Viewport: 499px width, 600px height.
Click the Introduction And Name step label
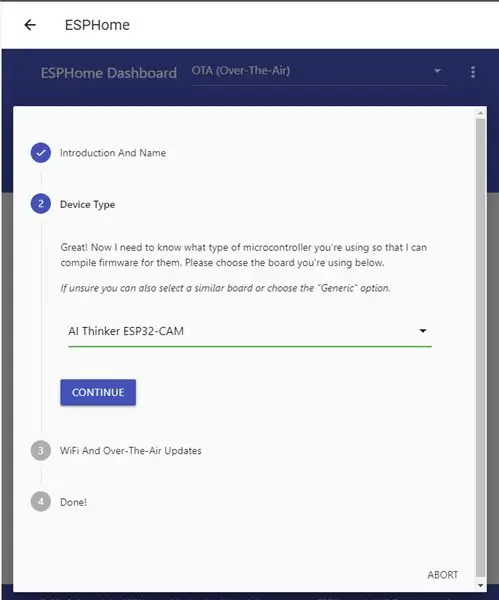coord(113,153)
